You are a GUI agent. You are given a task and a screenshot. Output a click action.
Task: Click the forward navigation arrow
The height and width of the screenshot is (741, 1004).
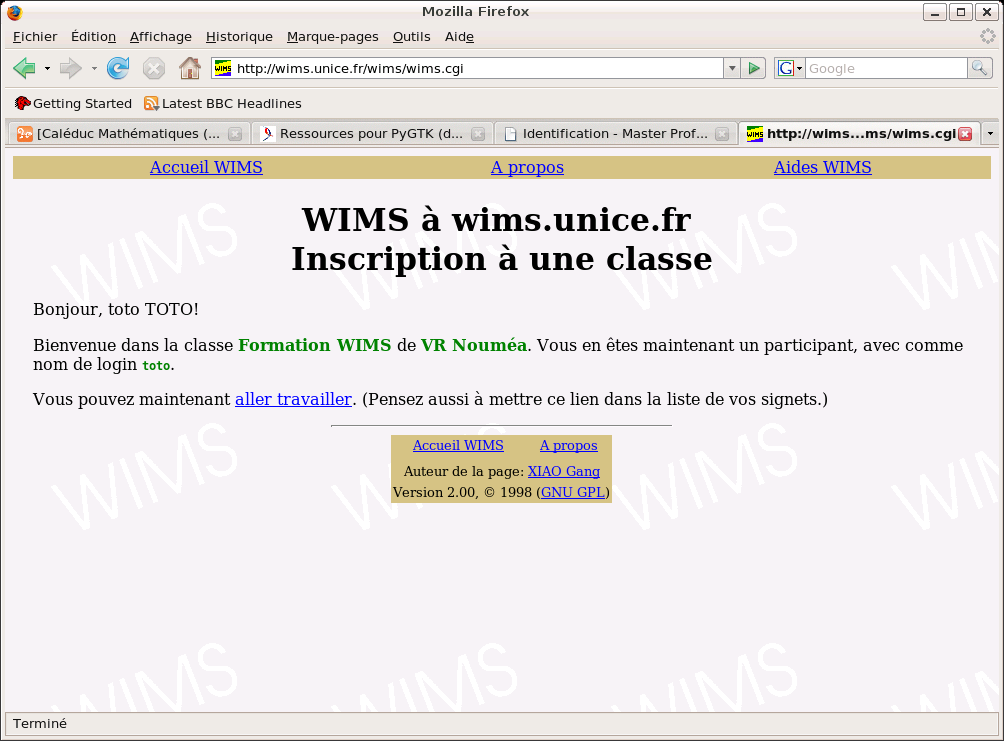[70, 68]
